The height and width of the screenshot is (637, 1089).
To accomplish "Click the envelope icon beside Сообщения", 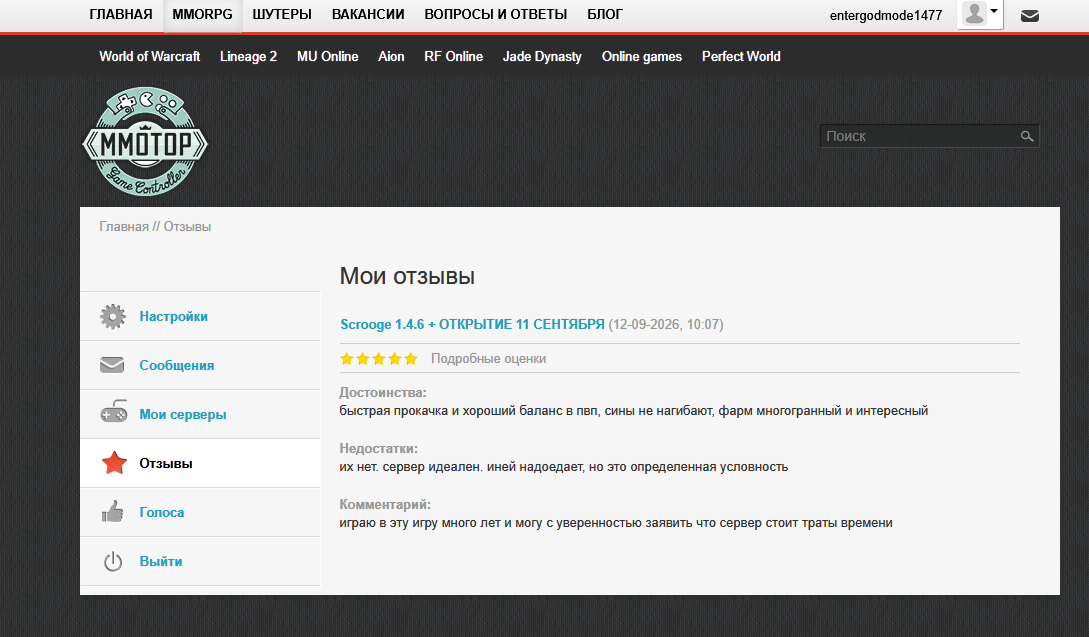I will pos(113,365).
